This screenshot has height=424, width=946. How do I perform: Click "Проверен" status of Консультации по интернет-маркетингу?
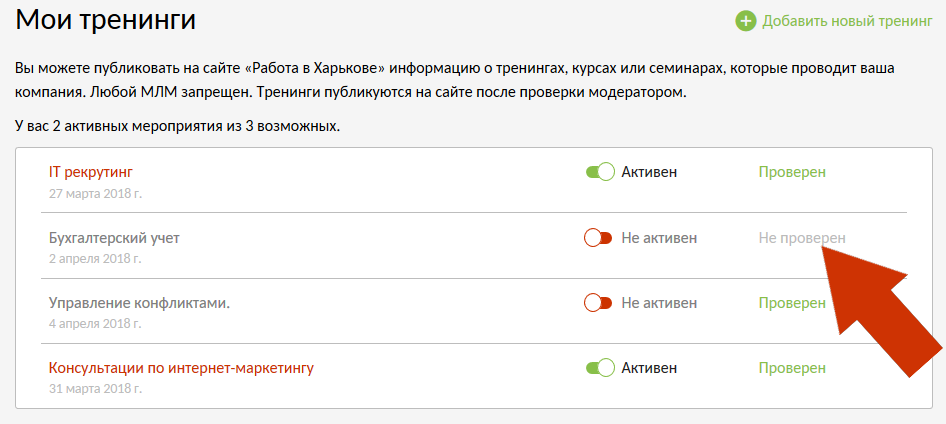(x=792, y=368)
